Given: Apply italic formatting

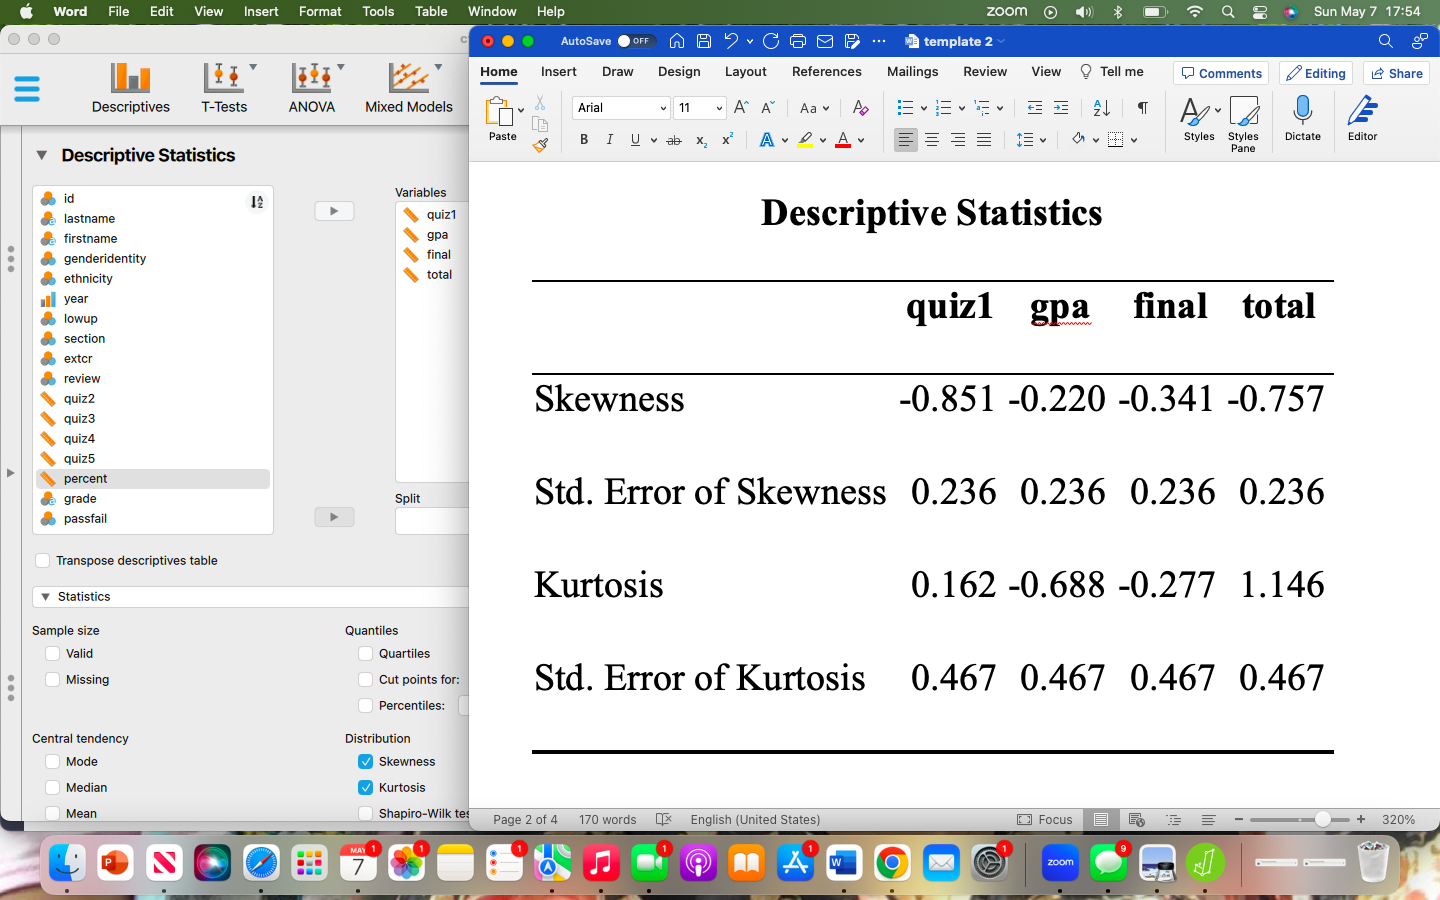Looking at the screenshot, I should click(610, 140).
